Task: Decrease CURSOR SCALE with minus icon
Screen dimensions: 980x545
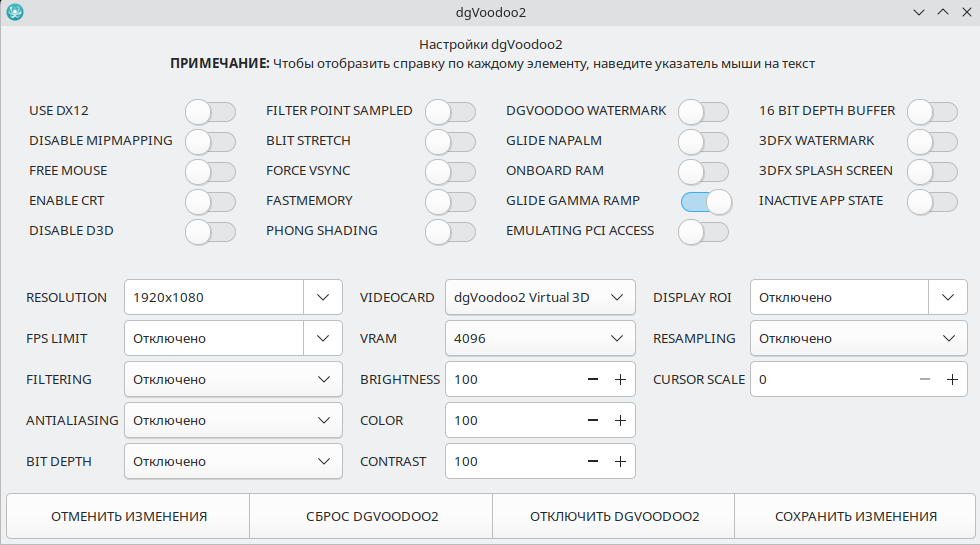Action: pos(925,379)
